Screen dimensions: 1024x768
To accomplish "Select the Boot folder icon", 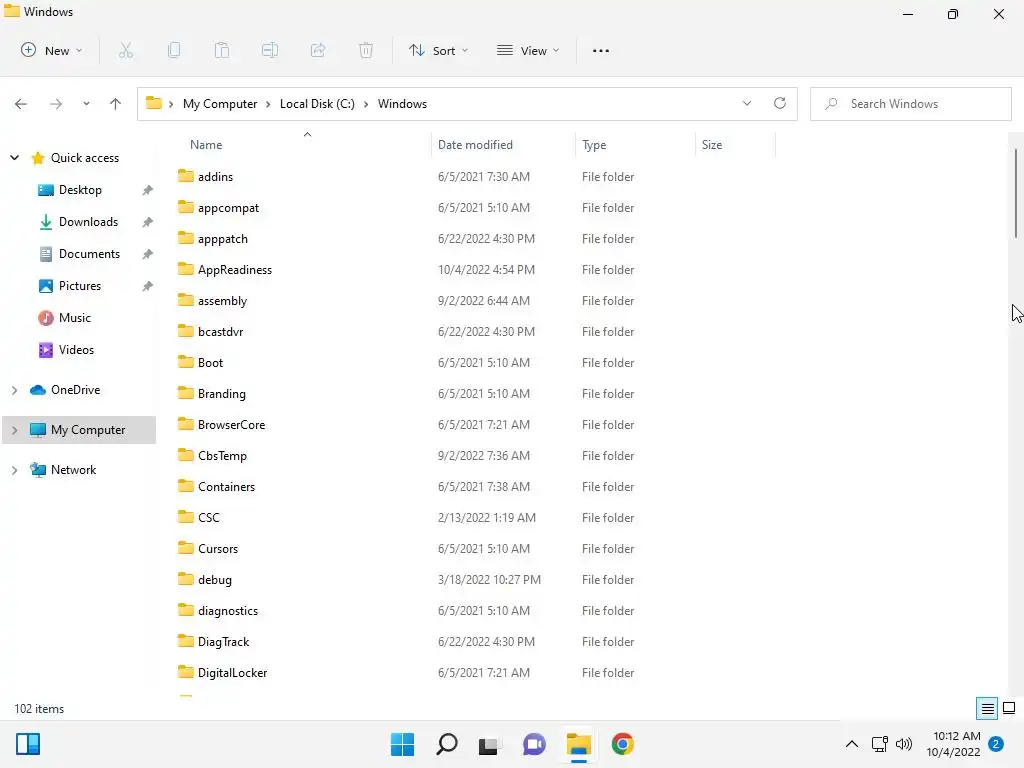I will (186, 362).
